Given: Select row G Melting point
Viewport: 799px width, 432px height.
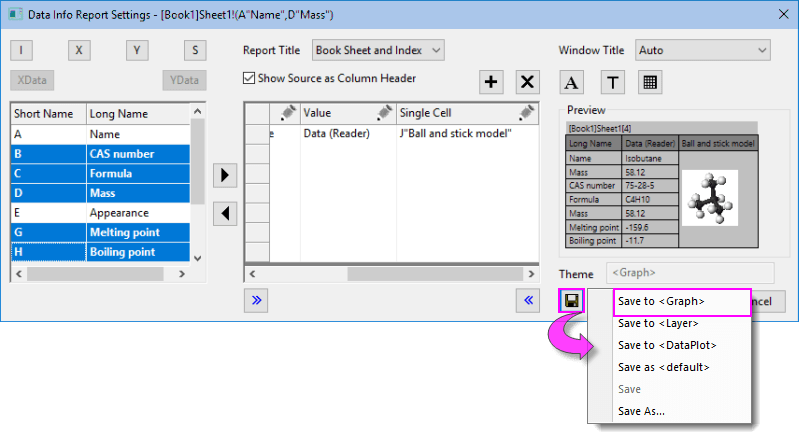Looking at the screenshot, I should coord(100,232).
